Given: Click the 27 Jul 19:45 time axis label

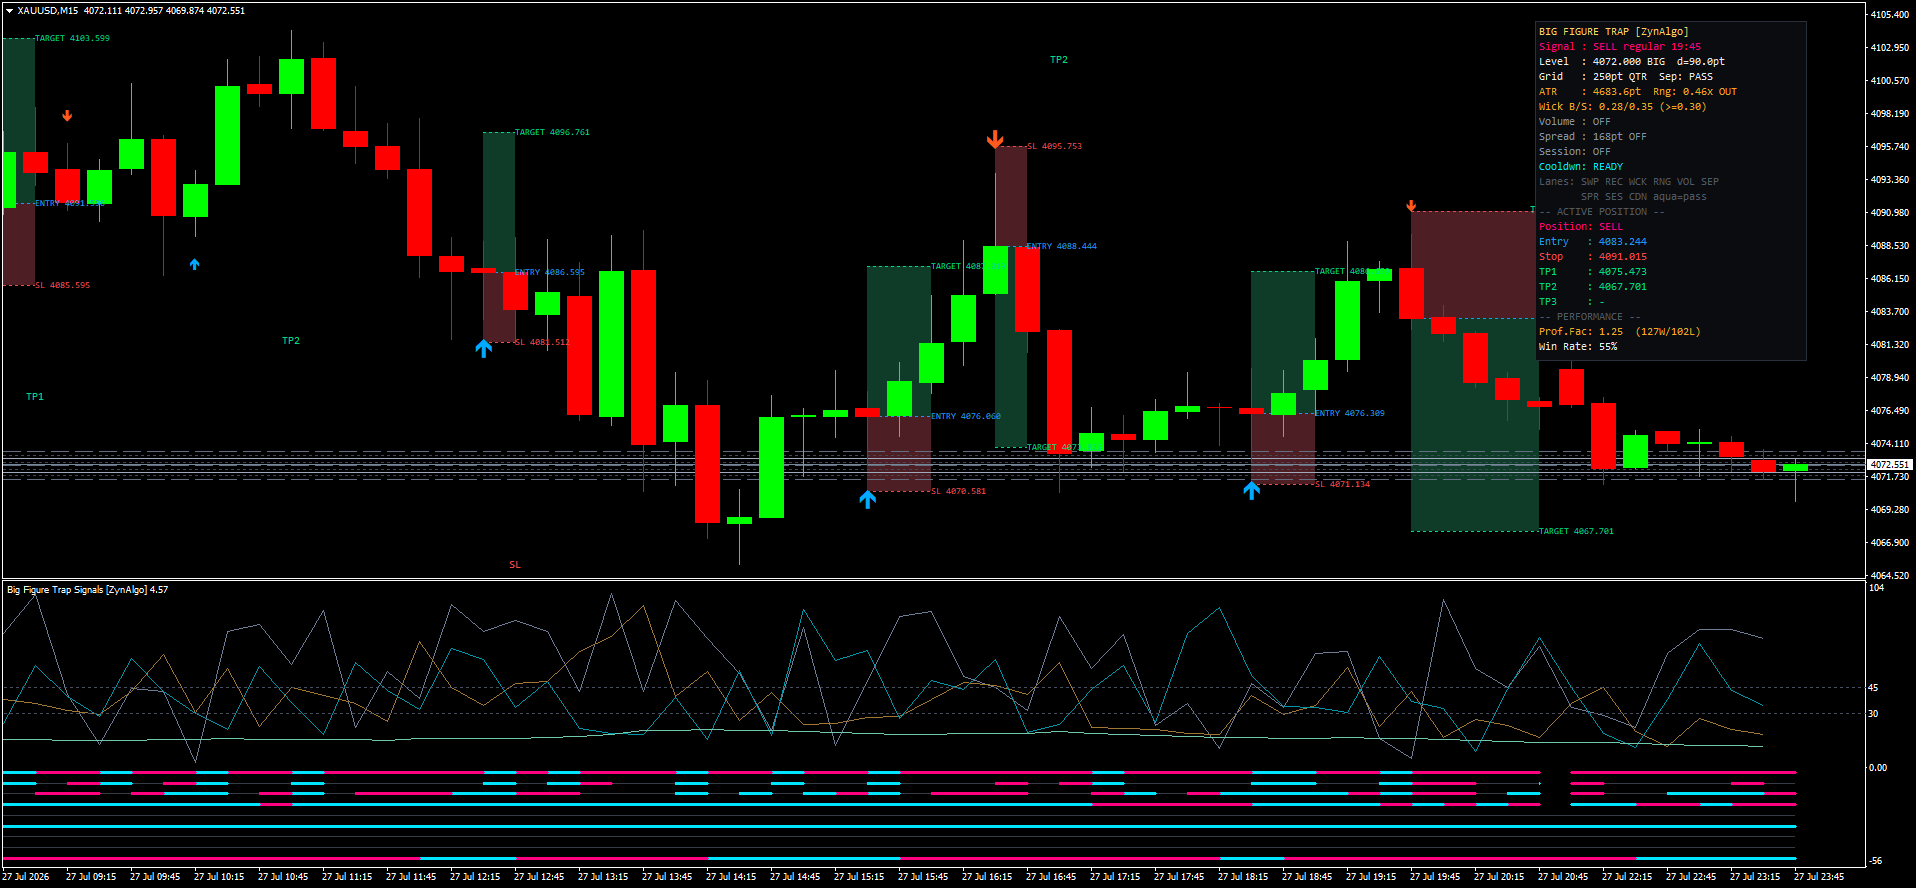Looking at the screenshot, I should [1435, 877].
